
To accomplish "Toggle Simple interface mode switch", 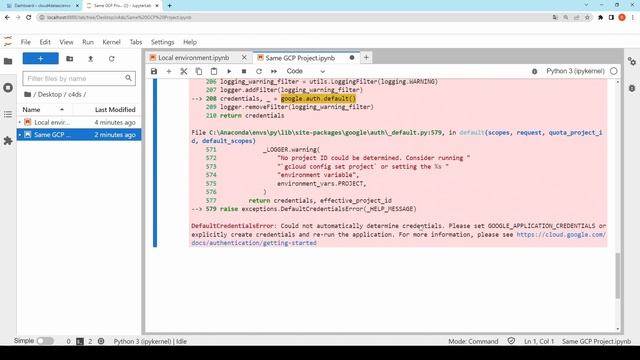I will pyautogui.click(x=45, y=341).
